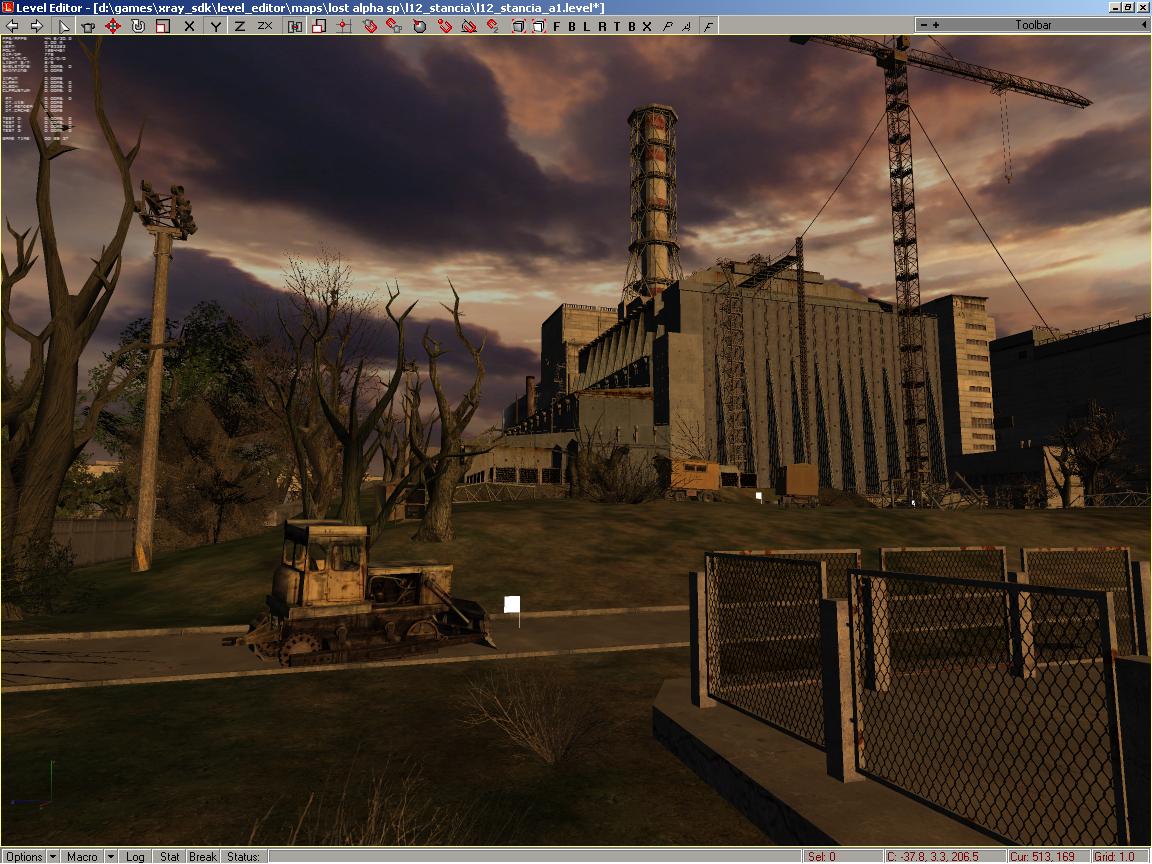This screenshot has height=864, width=1152.
Task: Open the Log window button
Action: tap(135, 856)
